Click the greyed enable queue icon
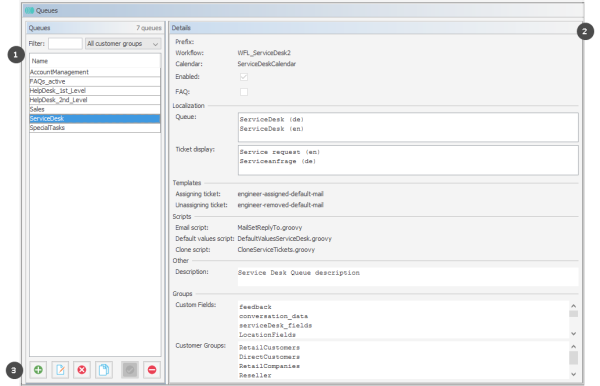The width and height of the screenshot is (600, 386). point(130,370)
